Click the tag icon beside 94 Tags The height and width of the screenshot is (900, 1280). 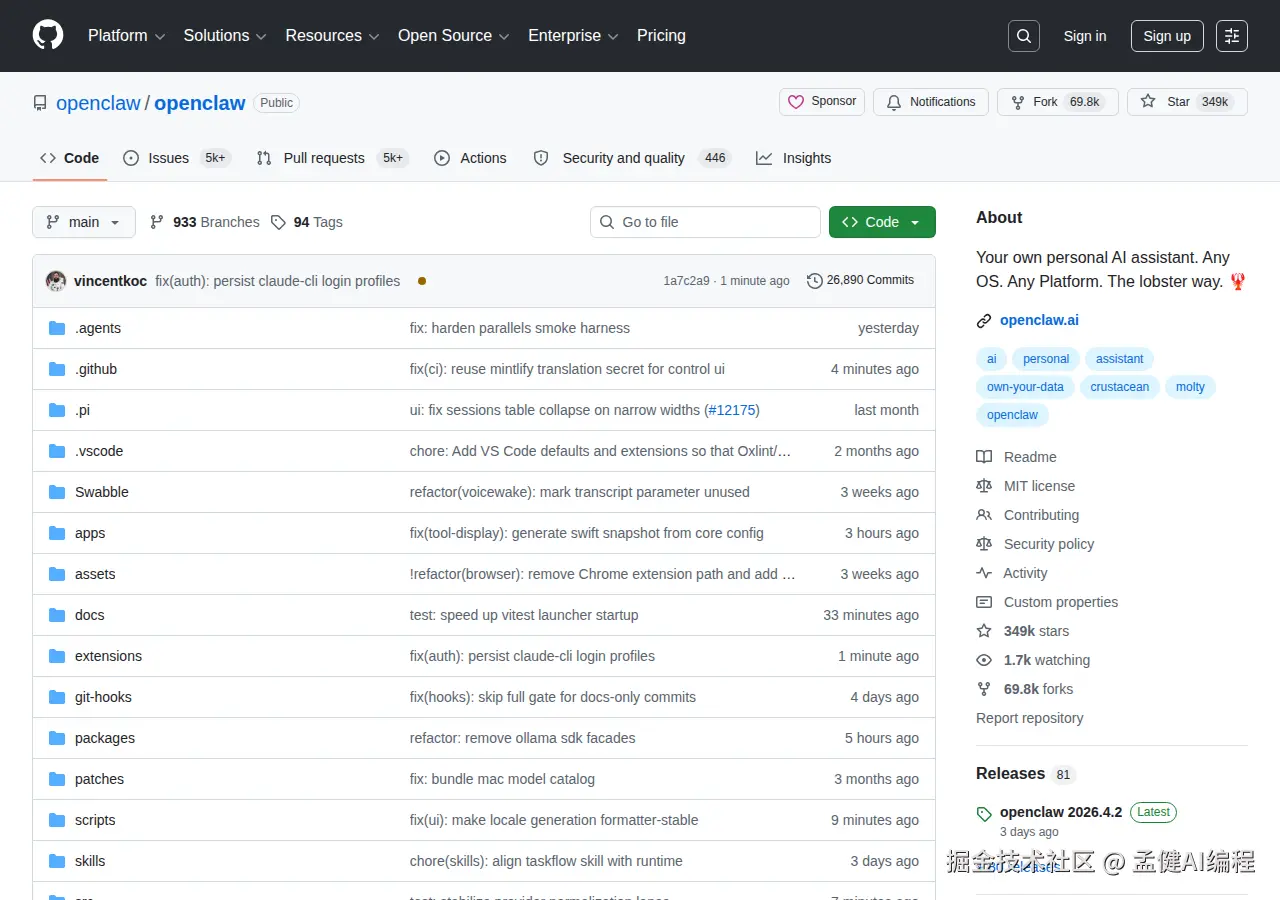click(278, 221)
